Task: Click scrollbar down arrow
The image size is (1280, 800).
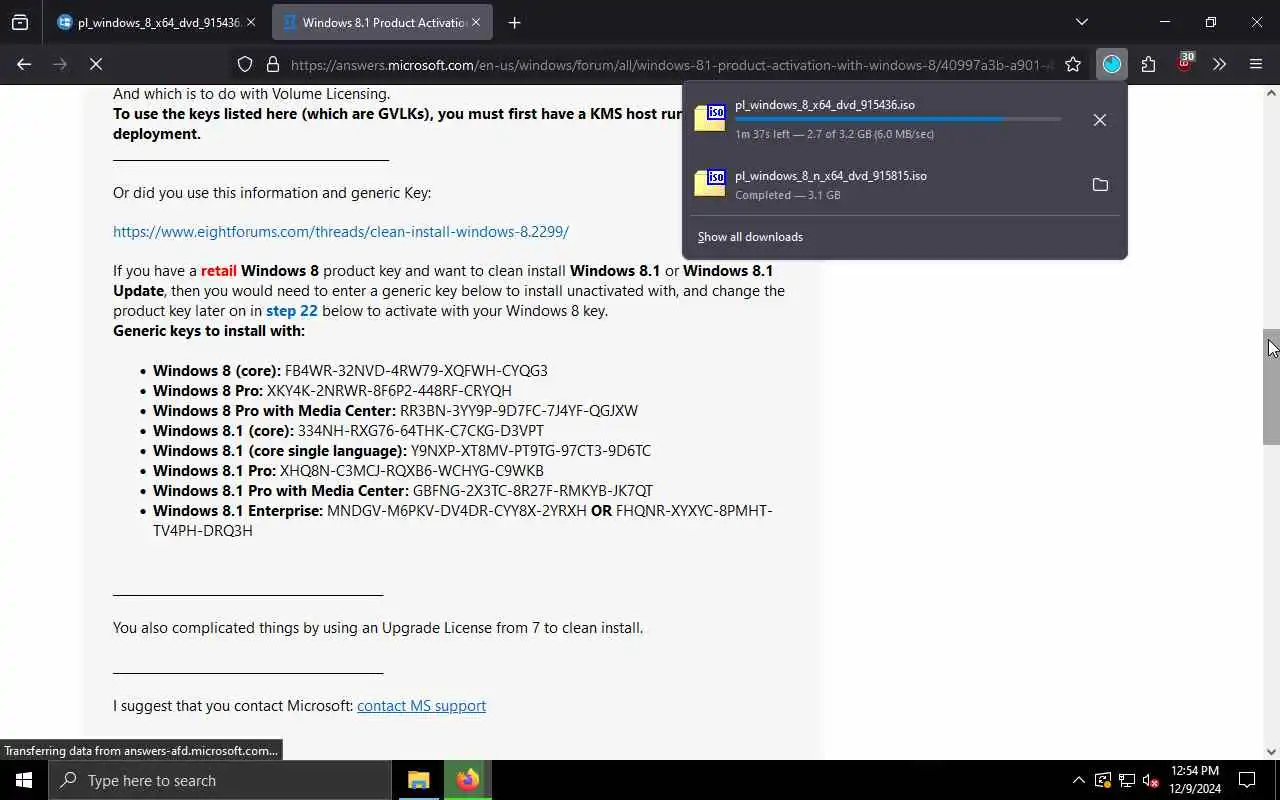Action: [x=1271, y=751]
